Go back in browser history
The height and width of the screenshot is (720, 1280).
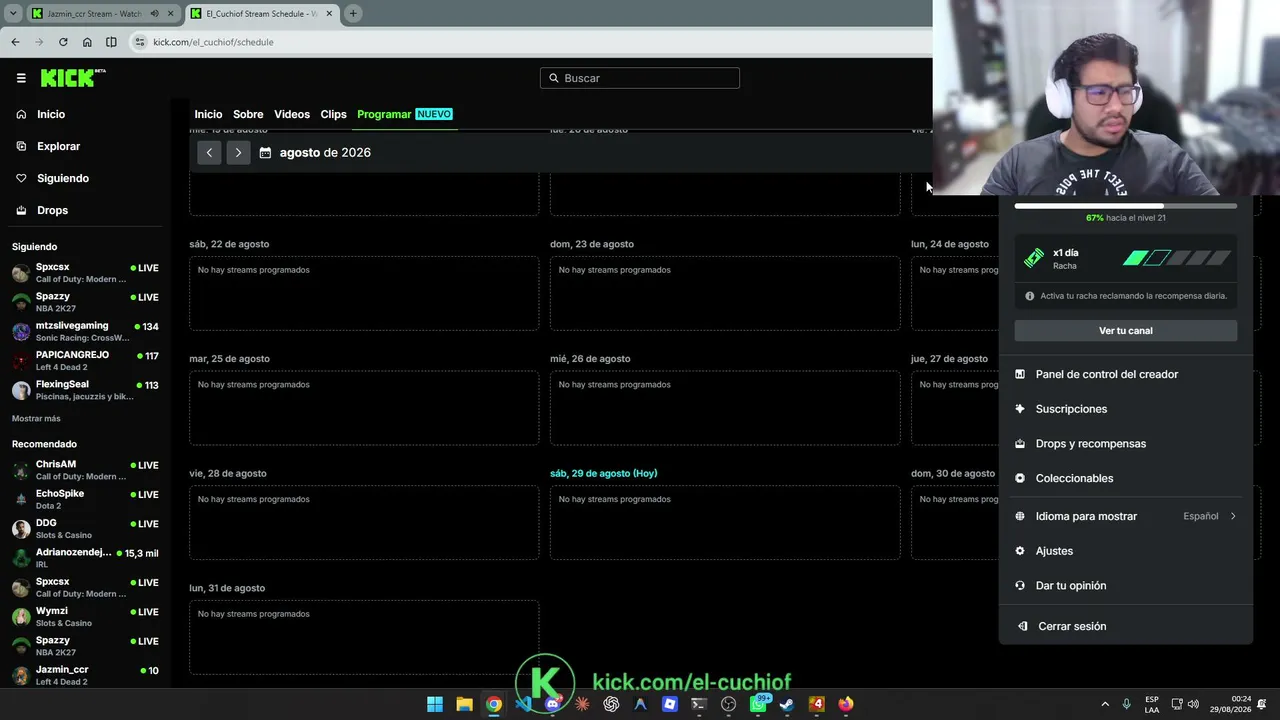pyautogui.click(x=15, y=42)
